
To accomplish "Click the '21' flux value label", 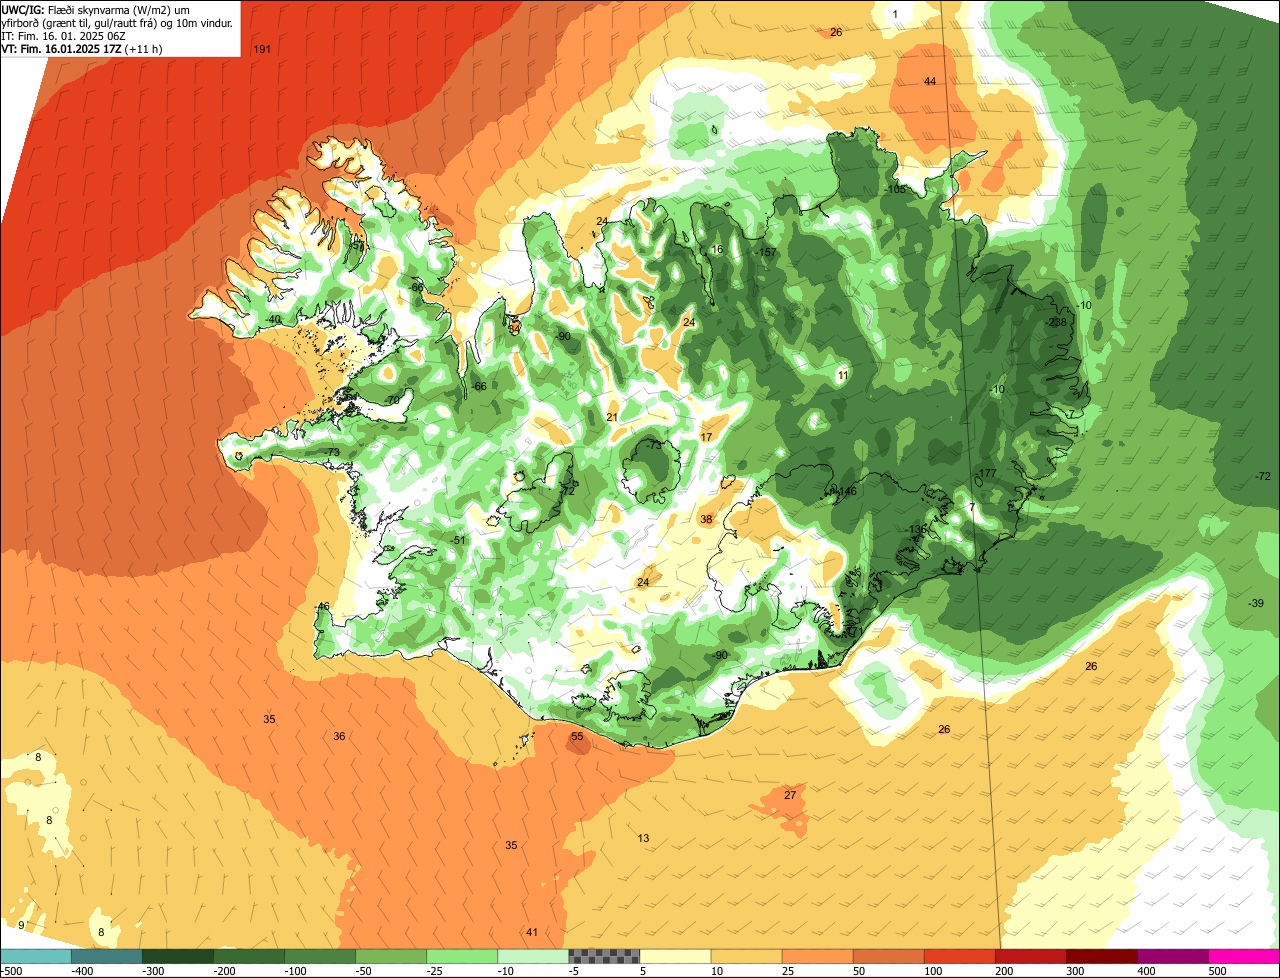I will (612, 418).
